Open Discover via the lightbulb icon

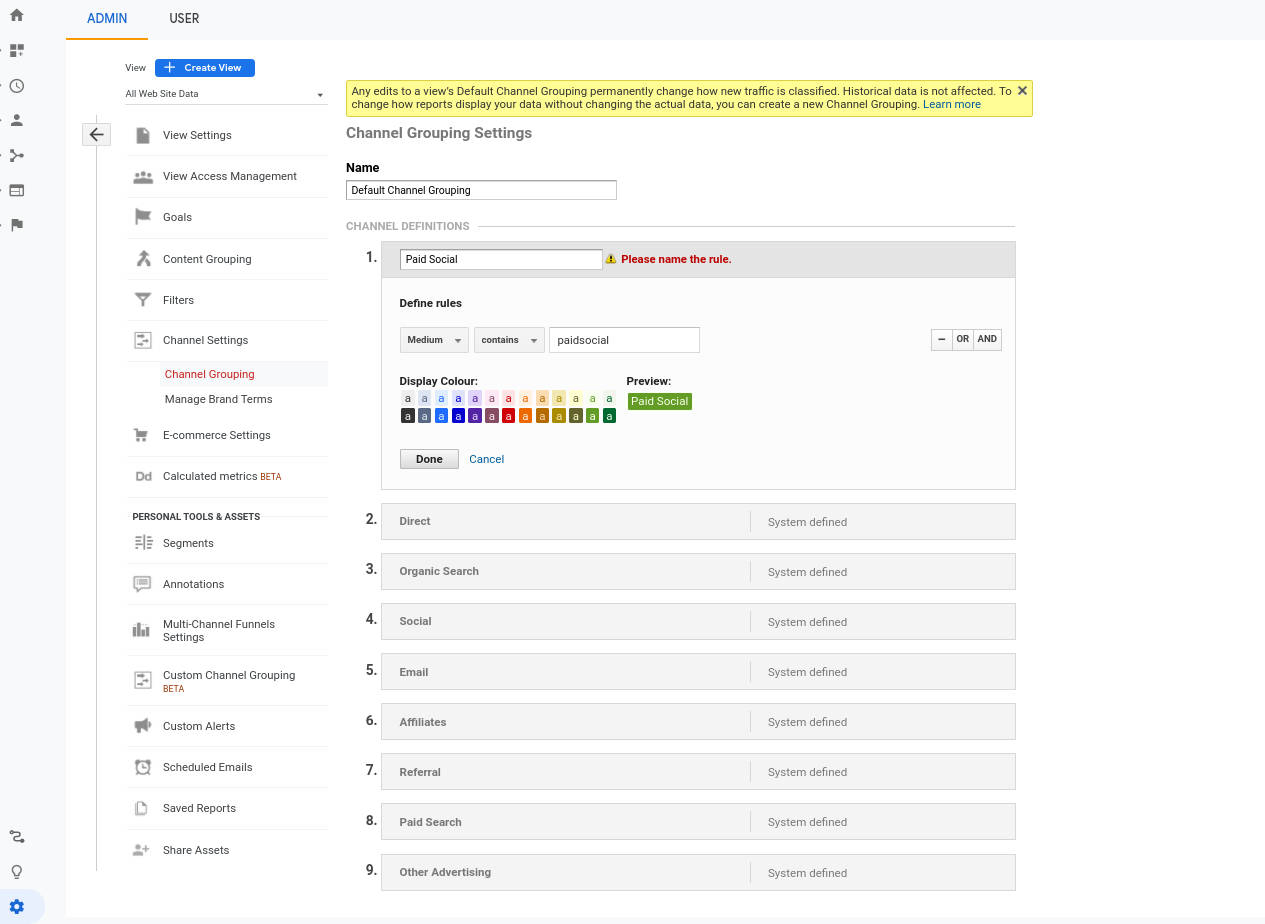pos(17,871)
